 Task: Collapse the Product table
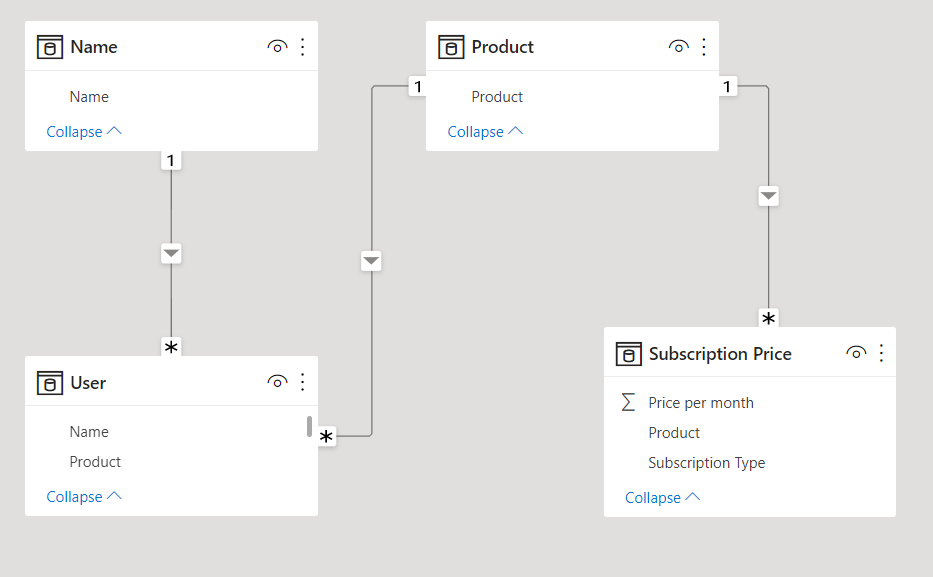(485, 131)
